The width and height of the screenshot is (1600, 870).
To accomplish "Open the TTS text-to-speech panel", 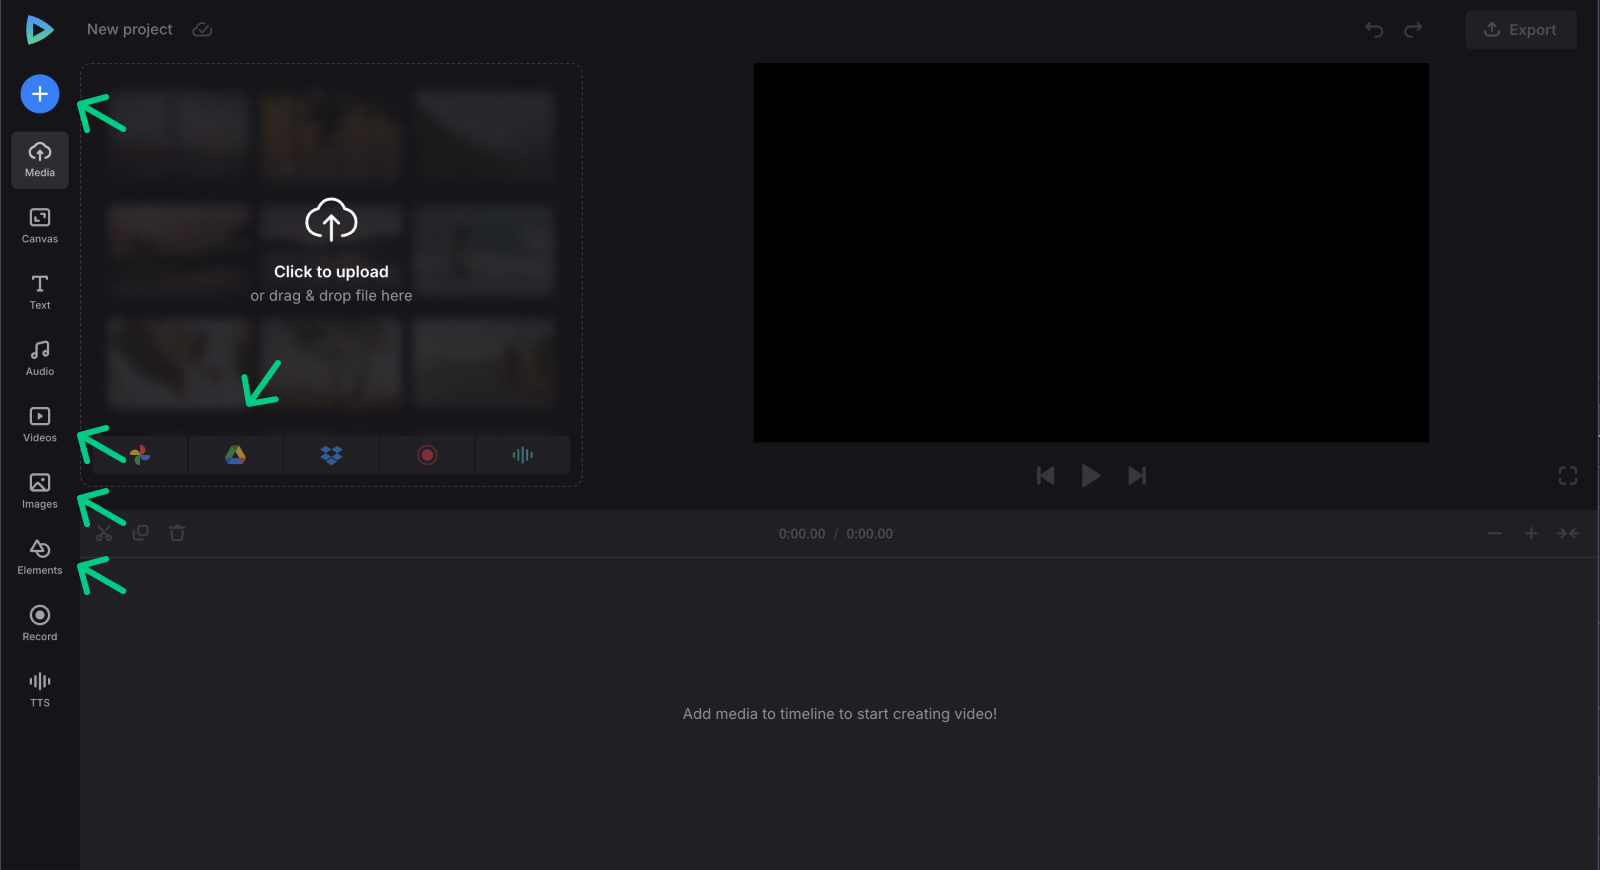I will click(x=40, y=690).
